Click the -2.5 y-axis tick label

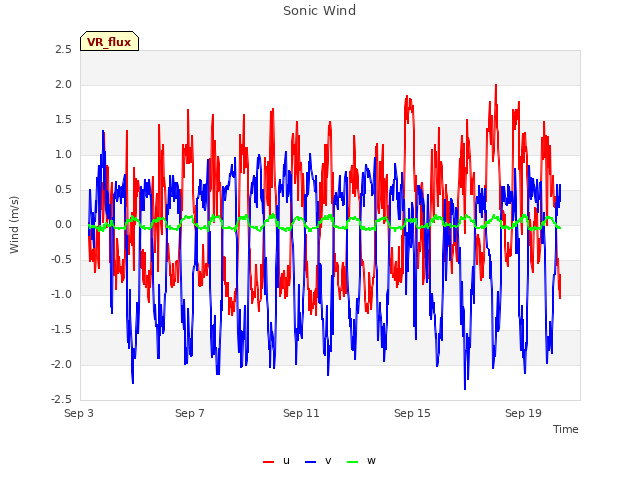pyautogui.click(x=62, y=400)
